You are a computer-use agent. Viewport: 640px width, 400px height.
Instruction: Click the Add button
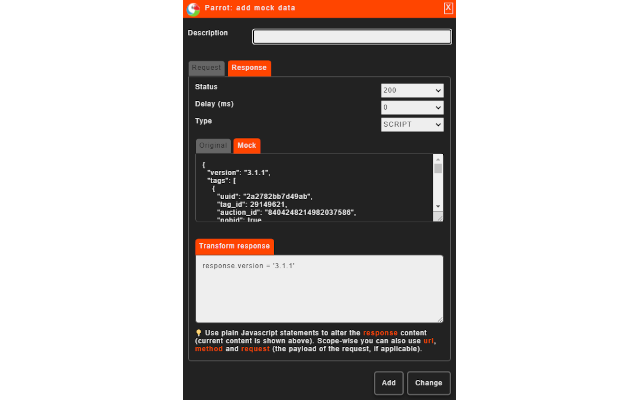click(389, 383)
